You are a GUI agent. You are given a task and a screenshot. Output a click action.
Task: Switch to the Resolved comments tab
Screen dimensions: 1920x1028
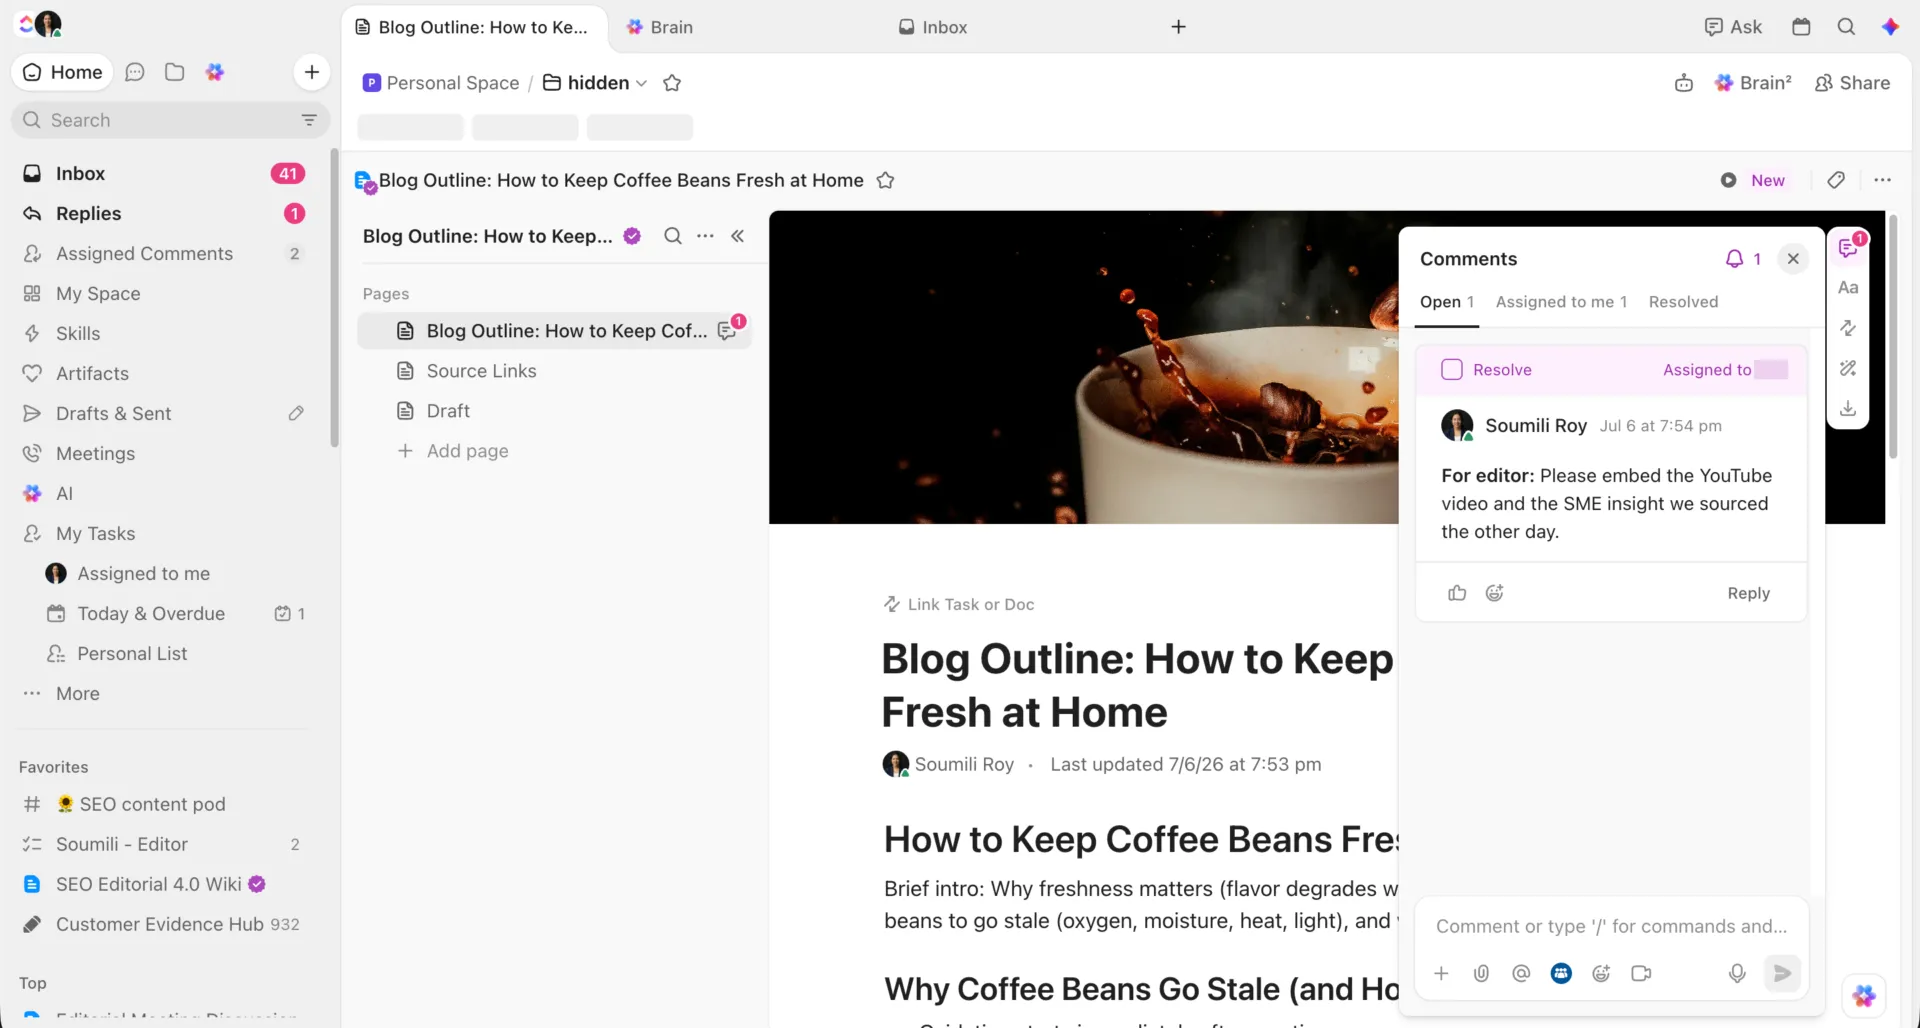(1683, 302)
